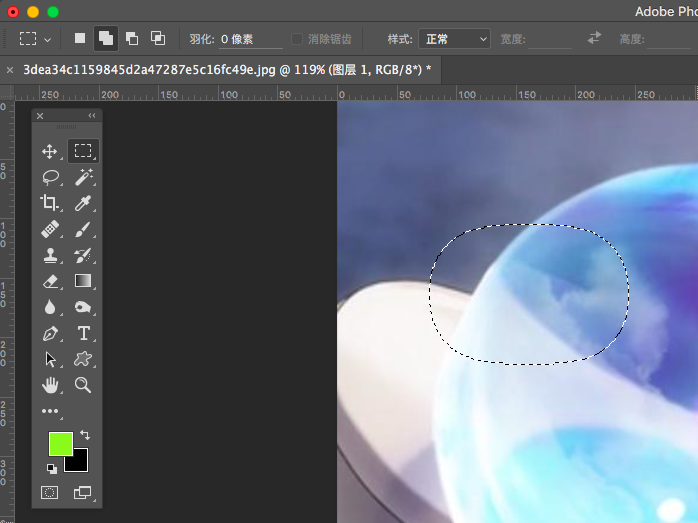Activate the Crop tool
Screen dimensions: 698x523
49,203
